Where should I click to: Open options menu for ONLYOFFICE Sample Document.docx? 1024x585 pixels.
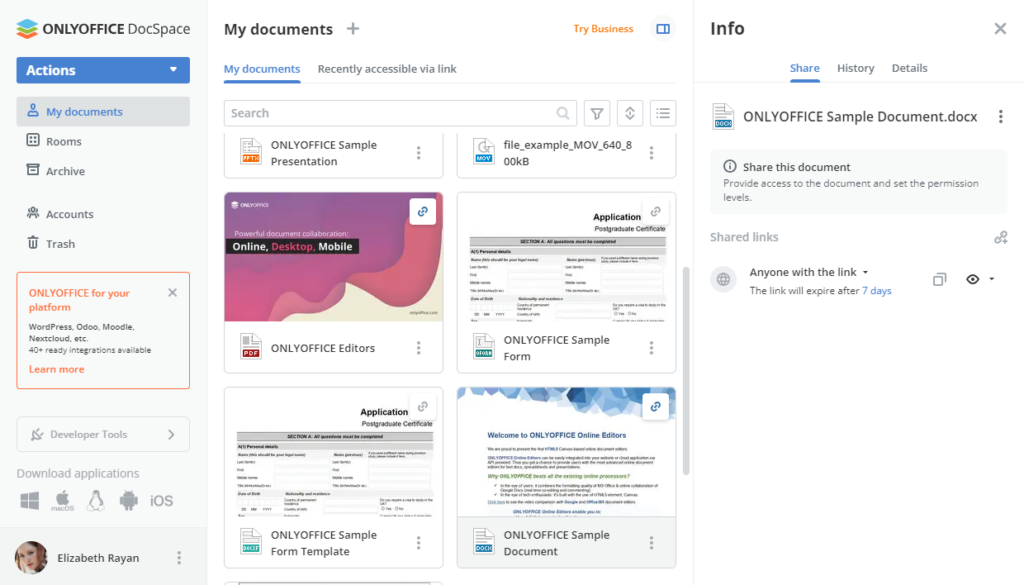(1000, 116)
